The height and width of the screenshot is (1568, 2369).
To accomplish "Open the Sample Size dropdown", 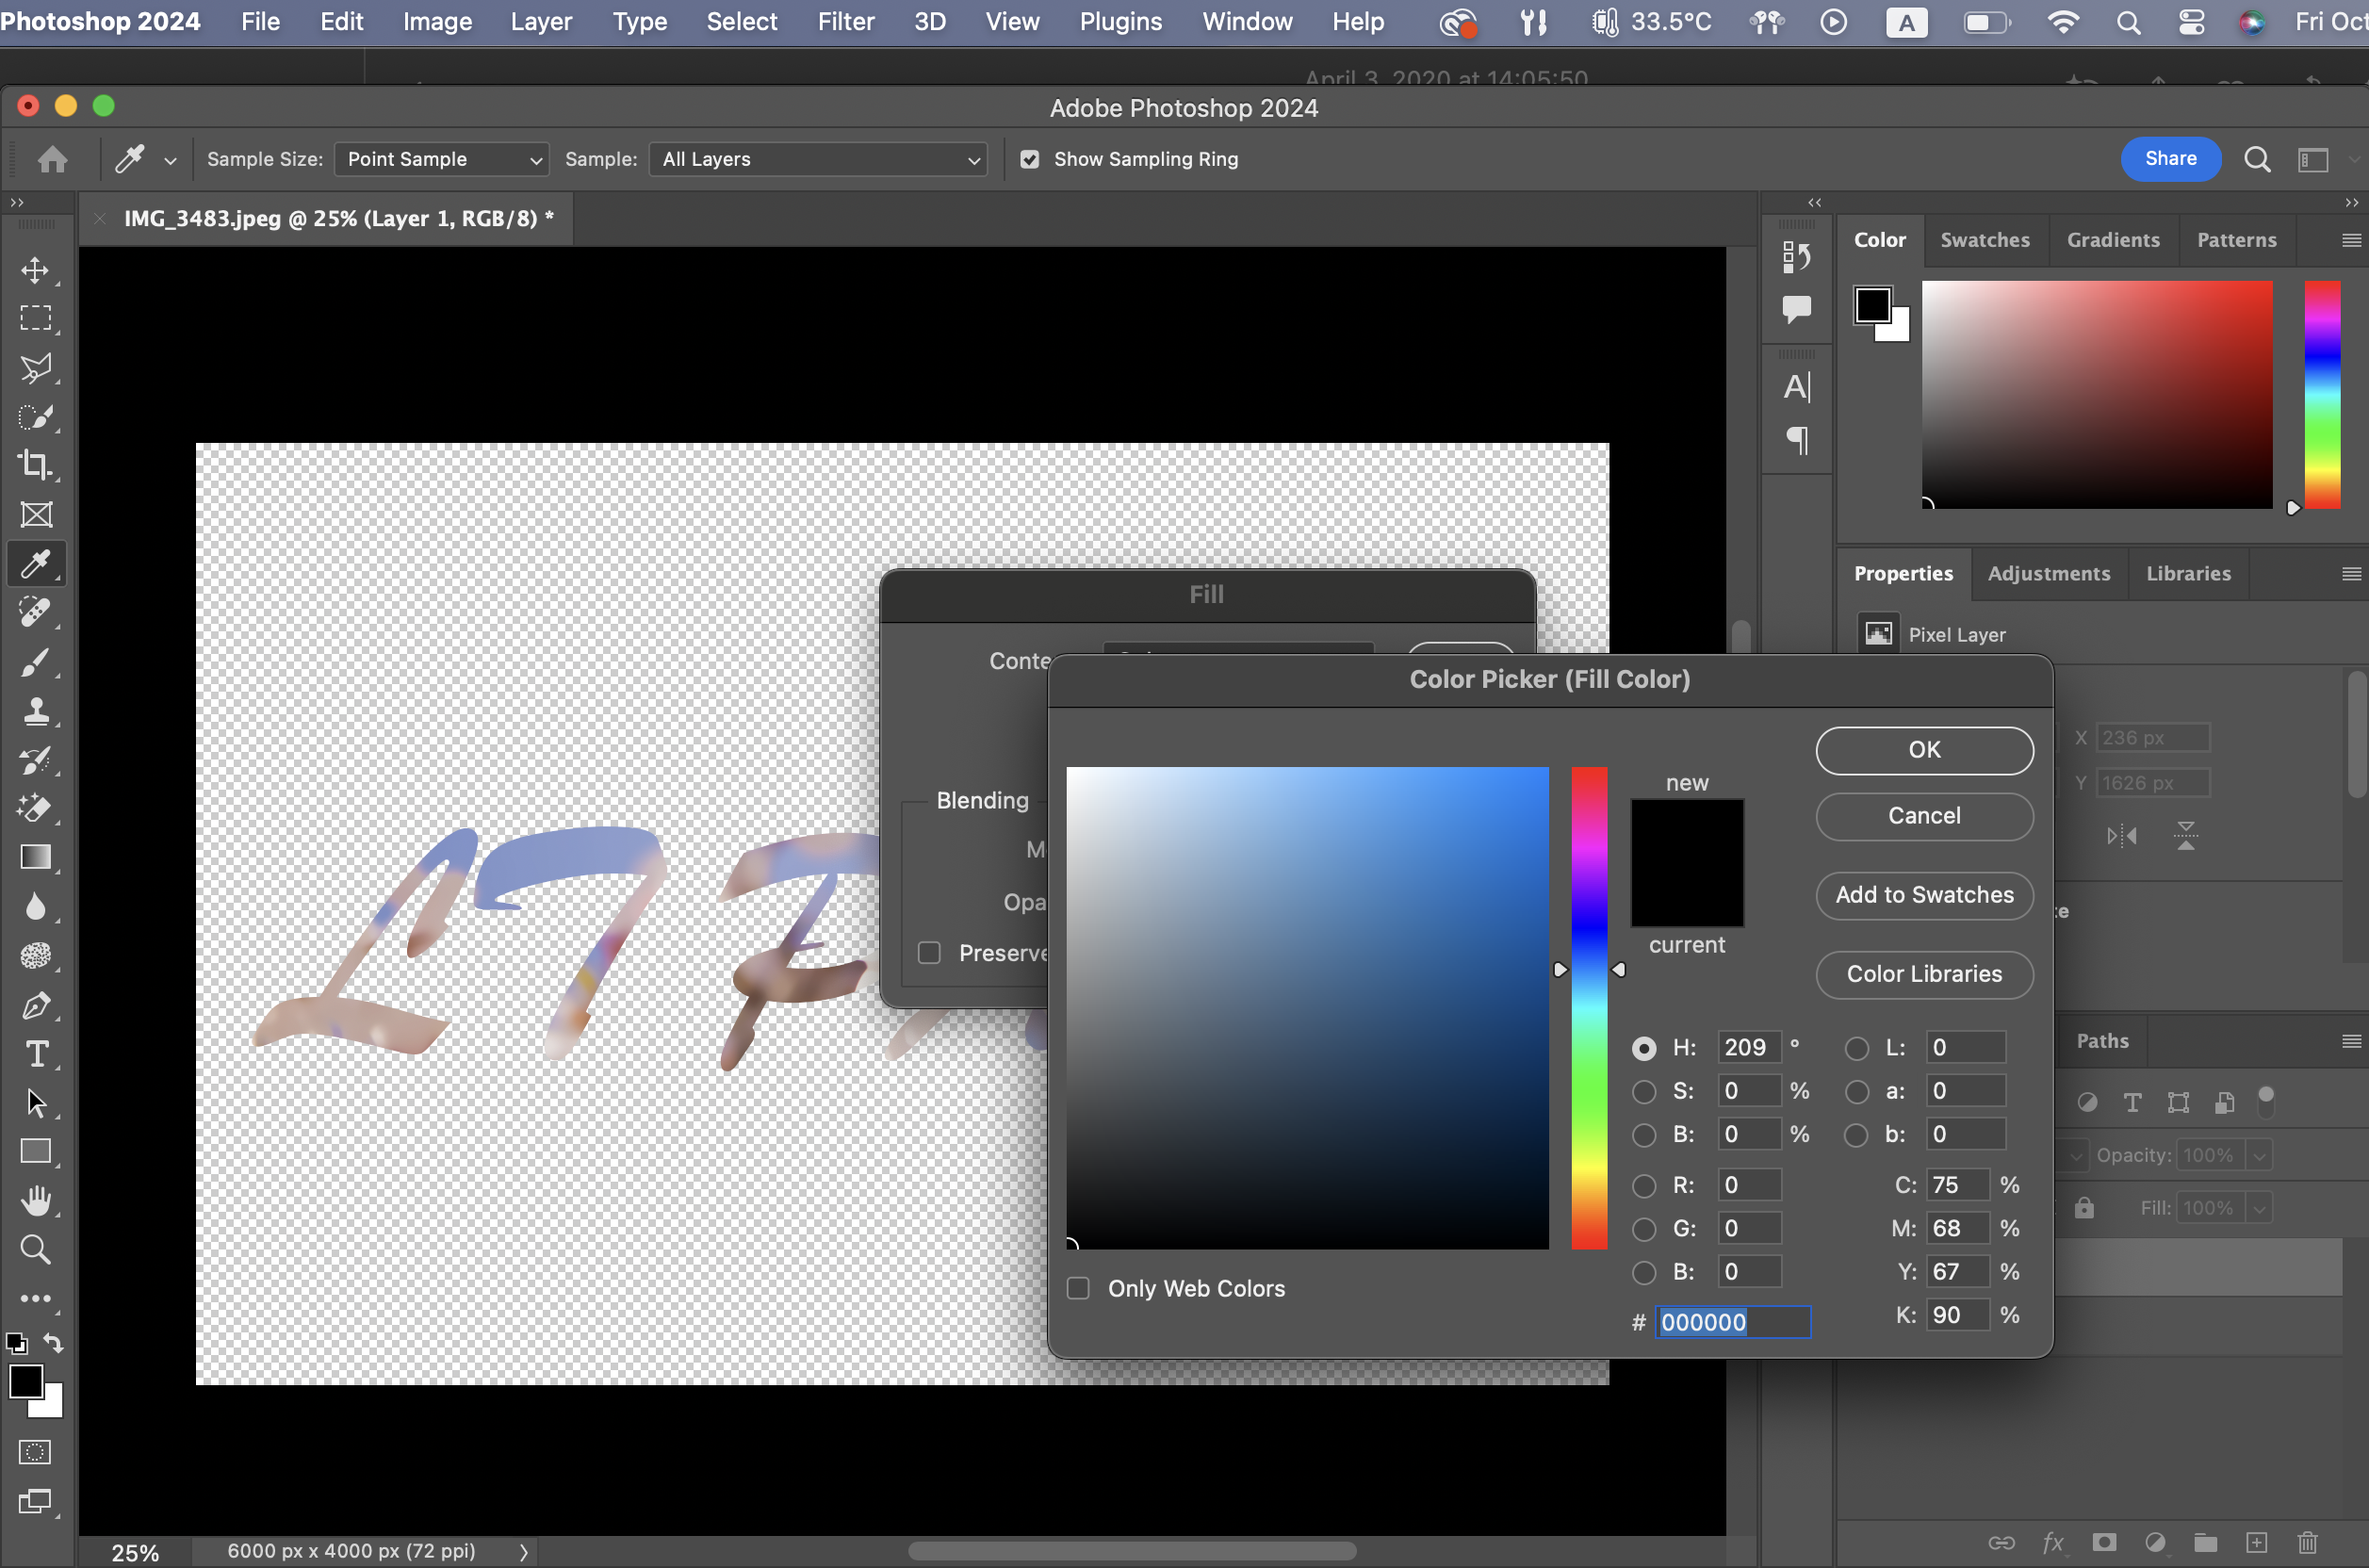I will pyautogui.click(x=441, y=159).
